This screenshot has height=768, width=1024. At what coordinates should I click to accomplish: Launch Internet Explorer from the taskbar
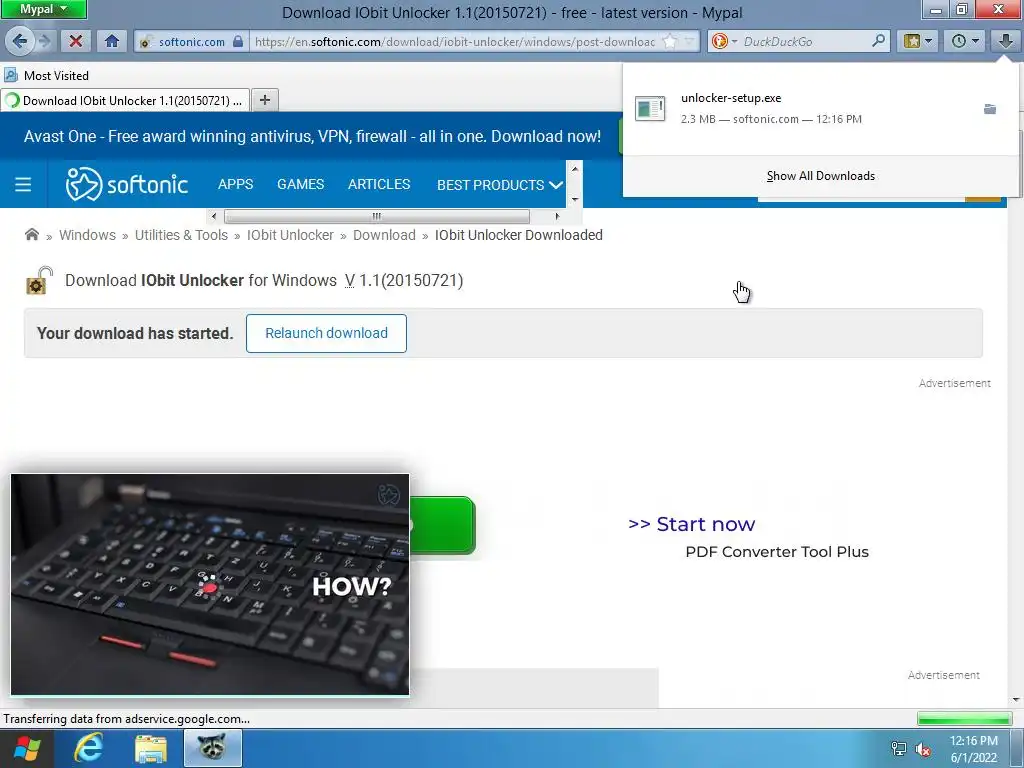pyautogui.click(x=88, y=748)
